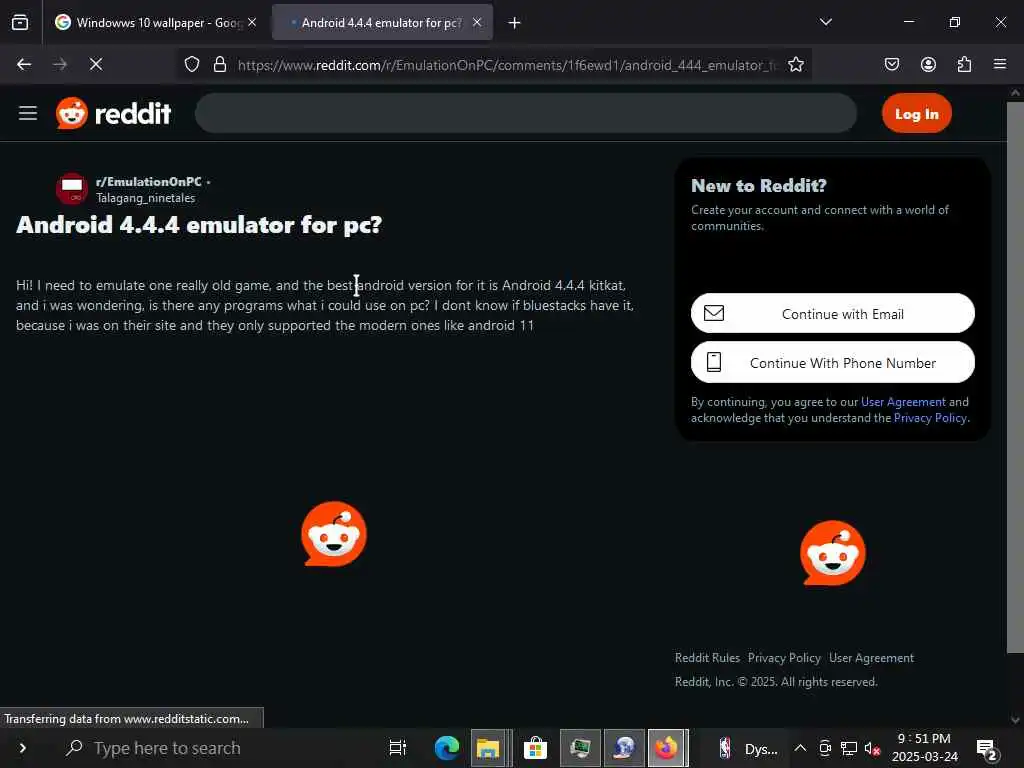The width and height of the screenshot is (1024, 768).
Task: Continue with Email sign-up button
Action: 833,313
